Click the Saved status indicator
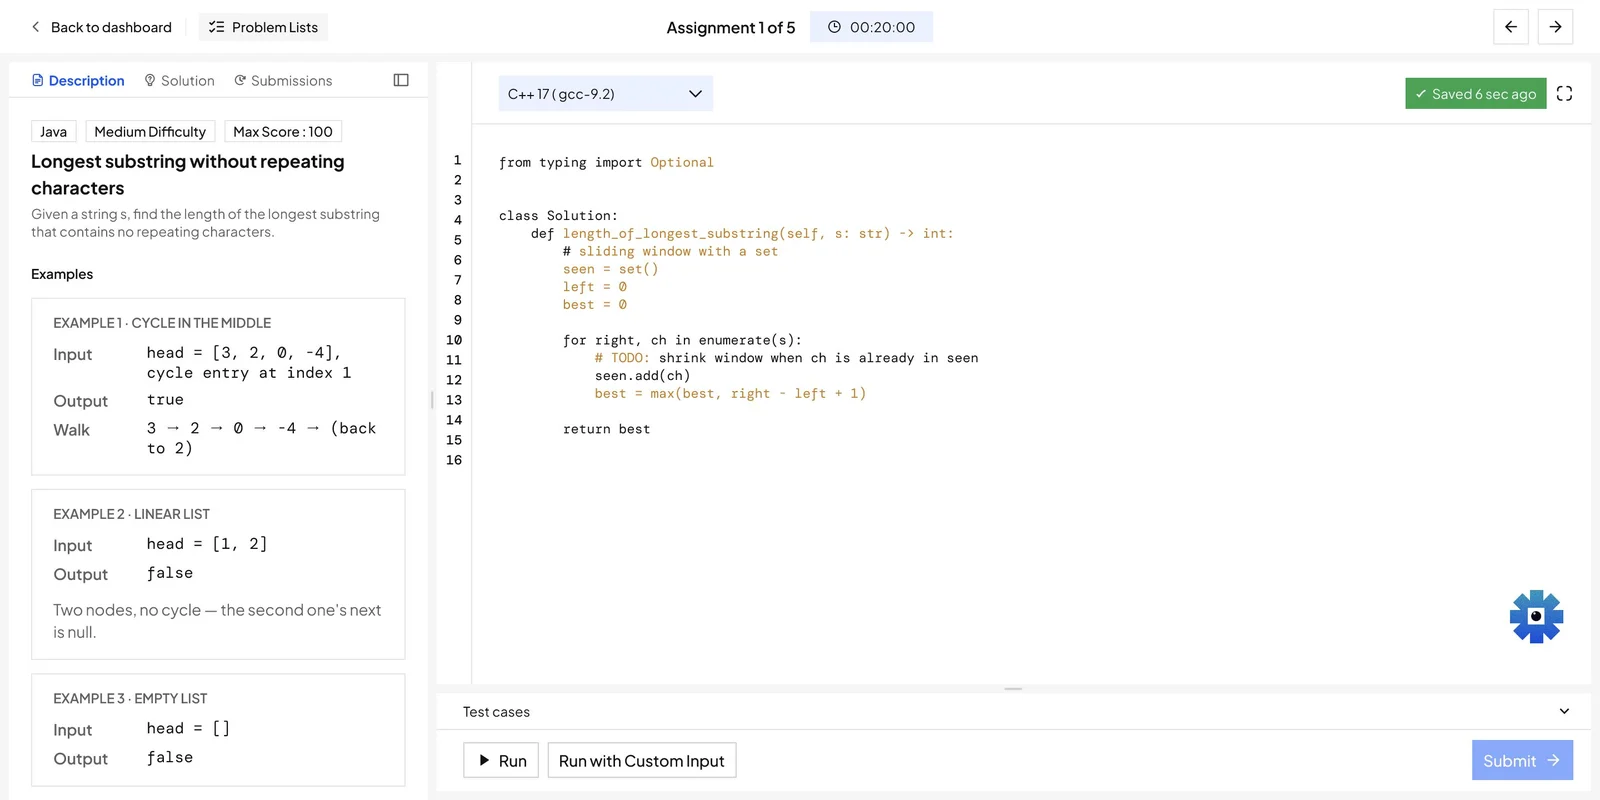This screenshot has height=800, width=1600. (x=1475, y=93)
